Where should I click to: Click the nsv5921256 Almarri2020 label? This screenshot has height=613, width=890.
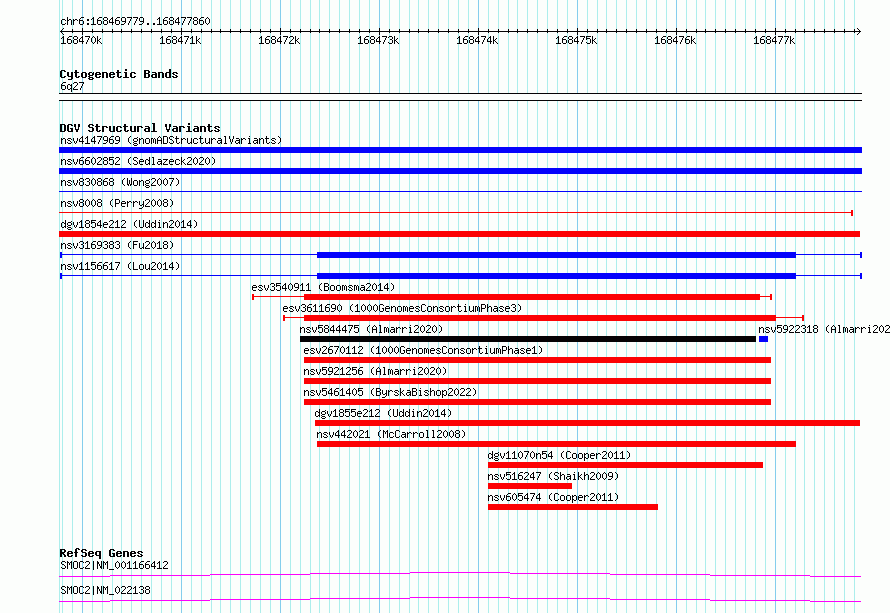click(x=375, y=371)
